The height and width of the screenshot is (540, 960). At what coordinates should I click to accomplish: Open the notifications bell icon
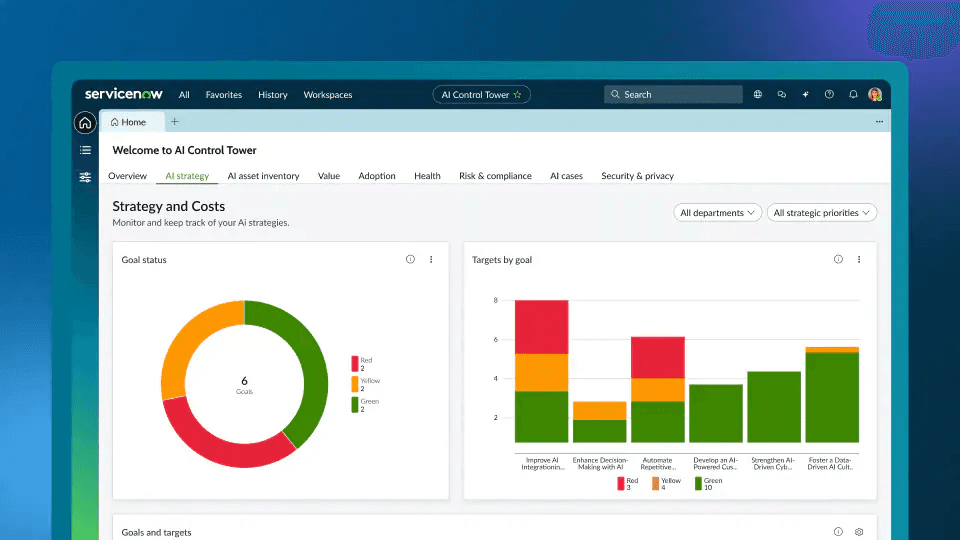[853, 94]
